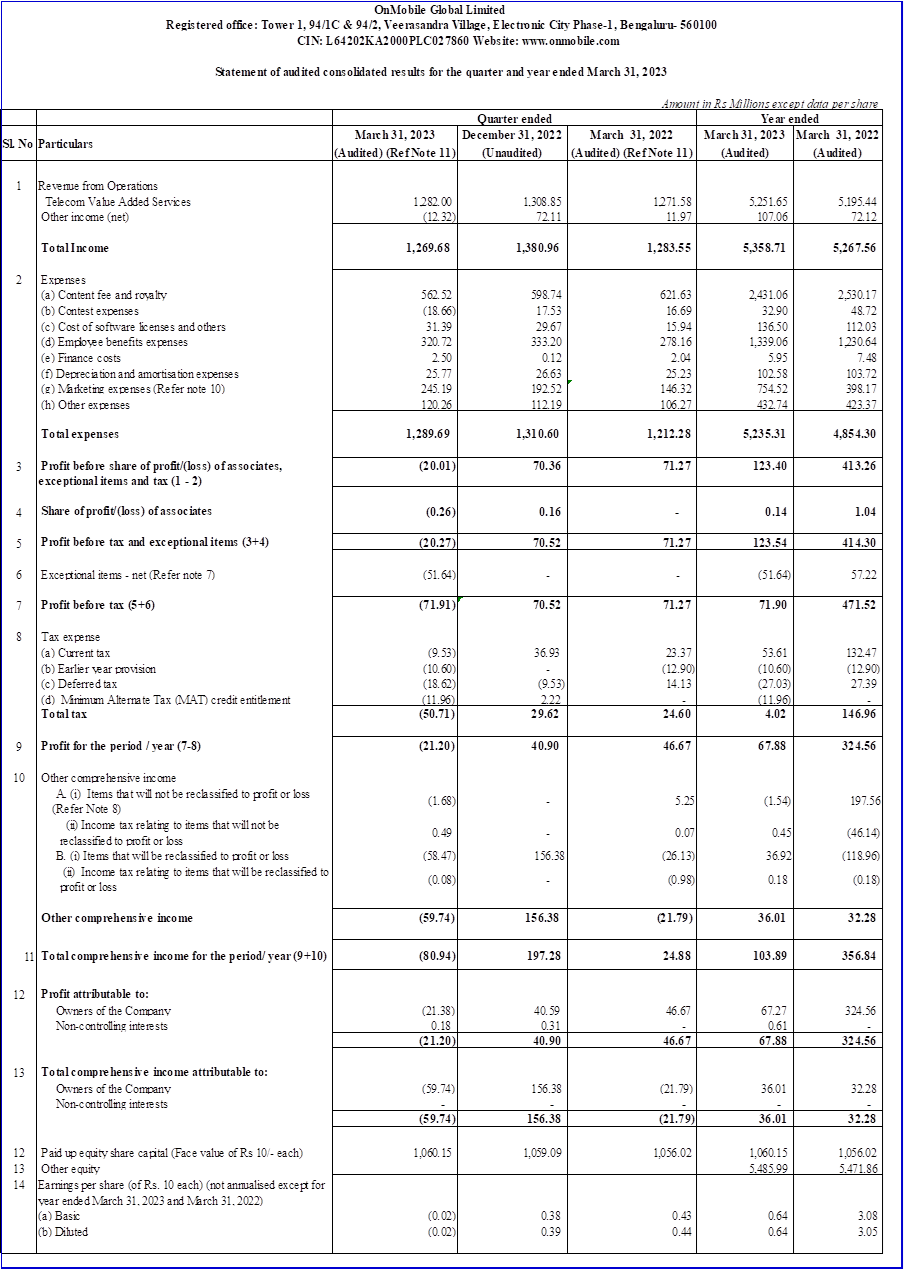Select the "Total expenses" row label
Screen dimensions: 904x1270
point(80,435)
